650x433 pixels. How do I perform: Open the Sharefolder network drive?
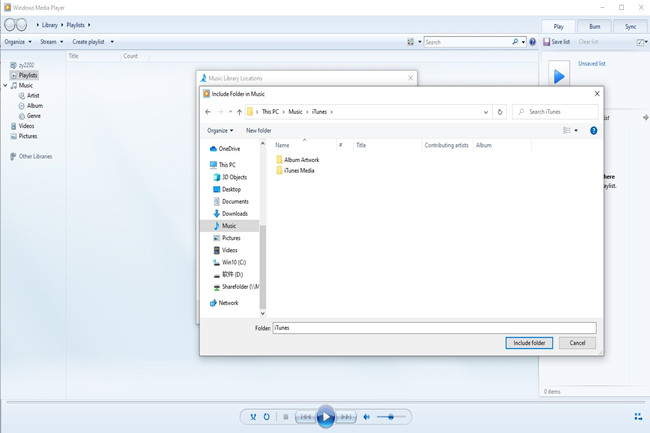pos(236,287)
